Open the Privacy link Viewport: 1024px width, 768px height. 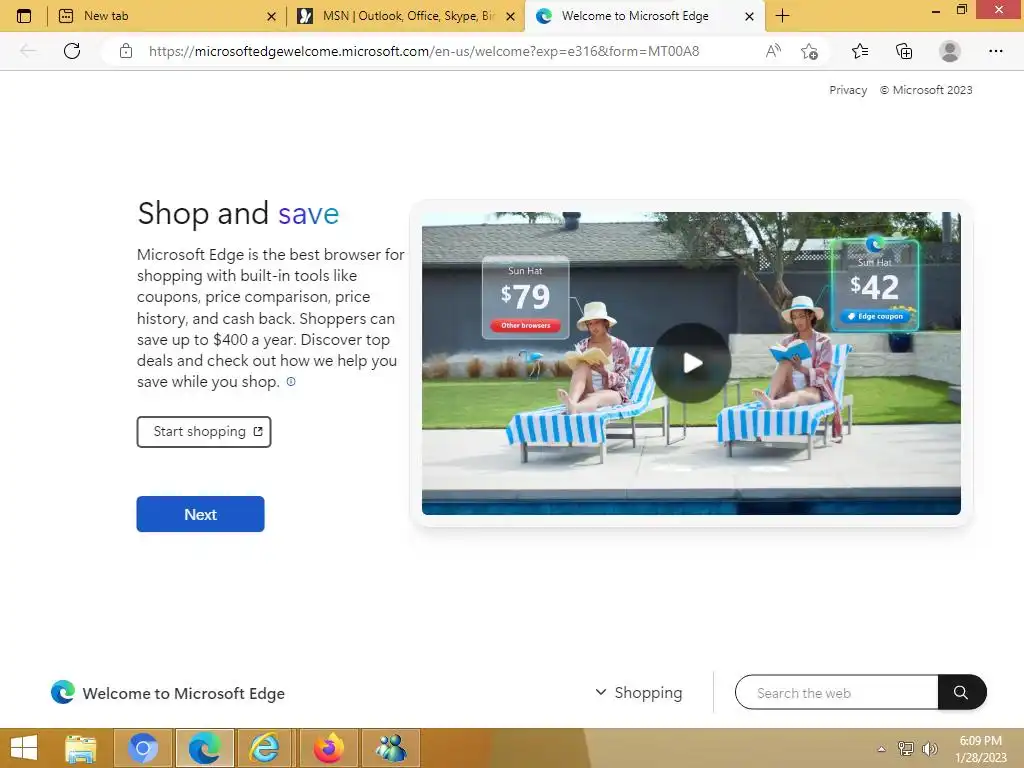coord(848,90)
